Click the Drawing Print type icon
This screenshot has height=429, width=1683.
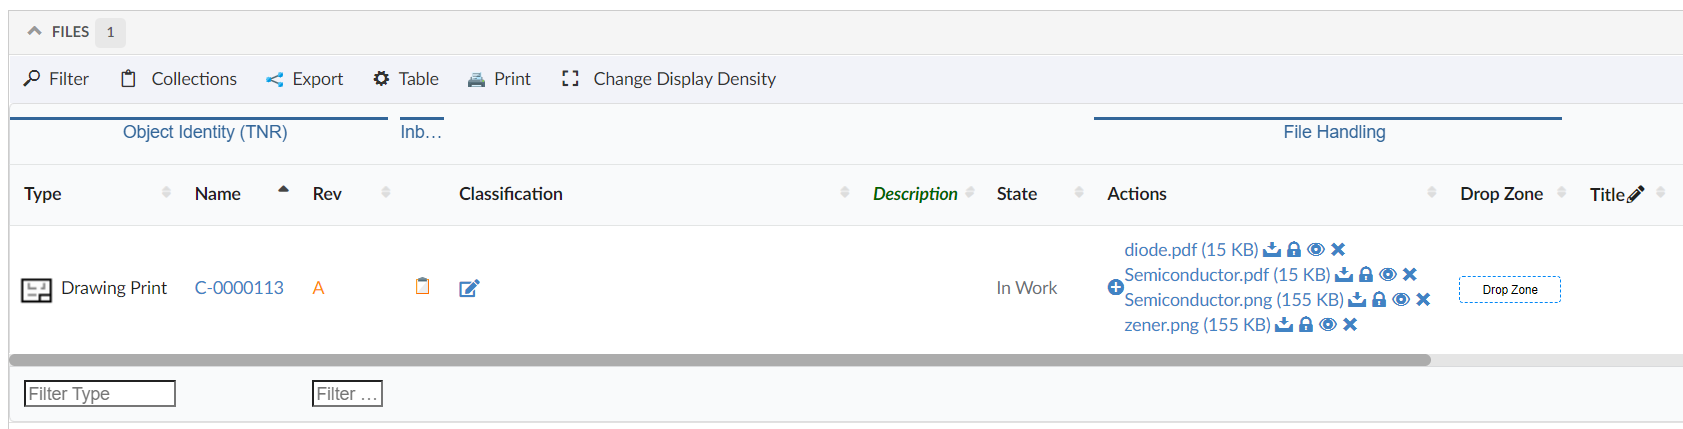click(x=37, y=290)
